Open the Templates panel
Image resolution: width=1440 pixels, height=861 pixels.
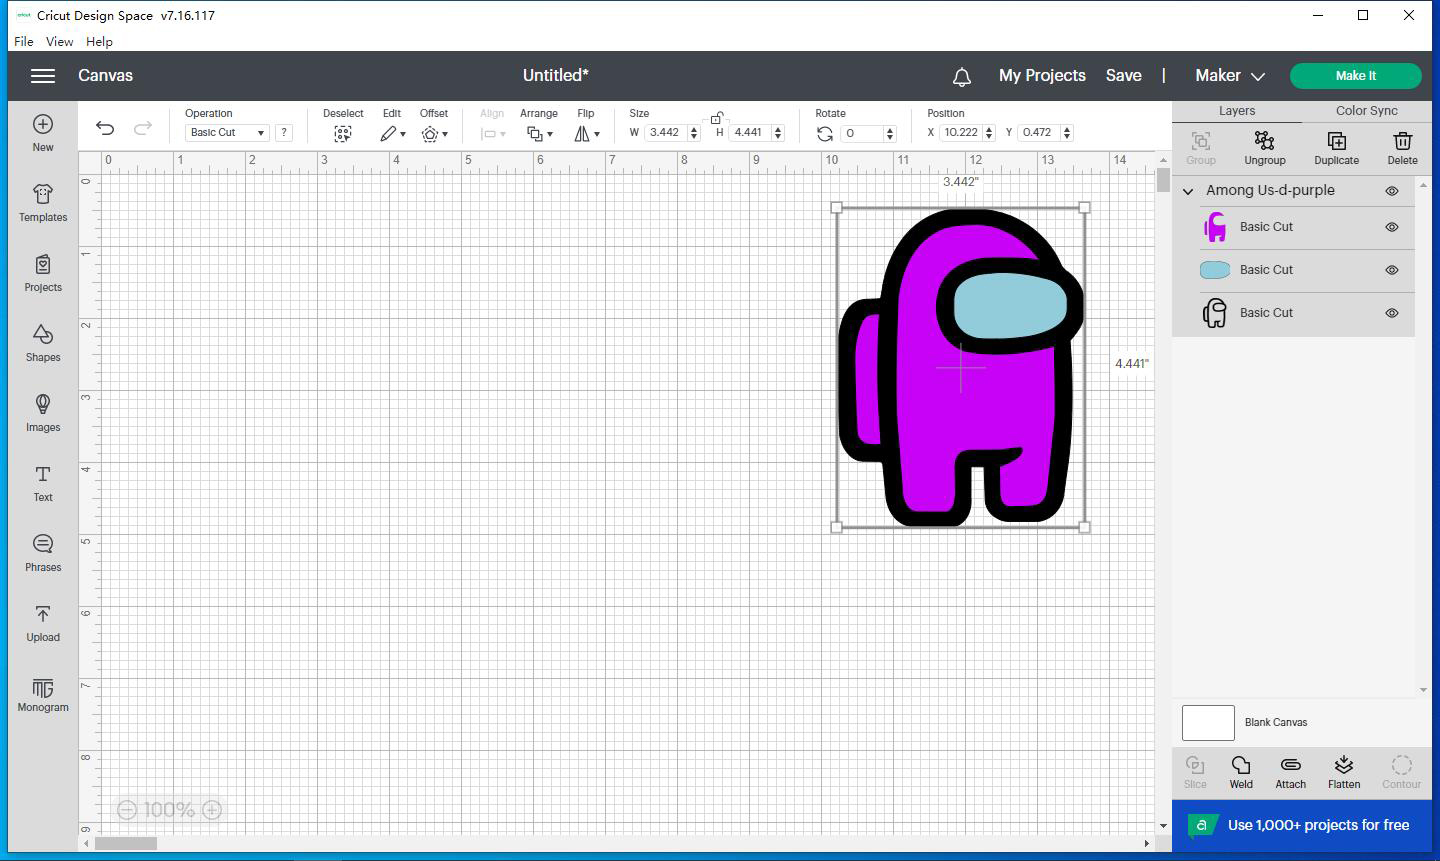(43, 203)
